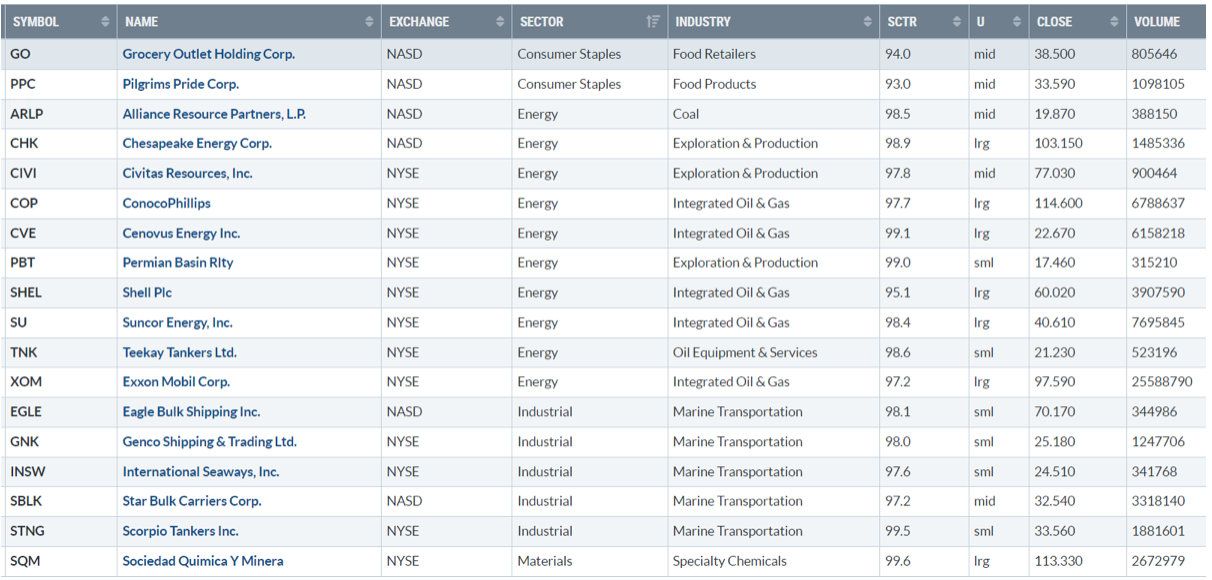The width and height of the screenshot is (1212, 580).
Task: Open the Grocery Outlet Holding Corp. link
Action: coord(208,54)
